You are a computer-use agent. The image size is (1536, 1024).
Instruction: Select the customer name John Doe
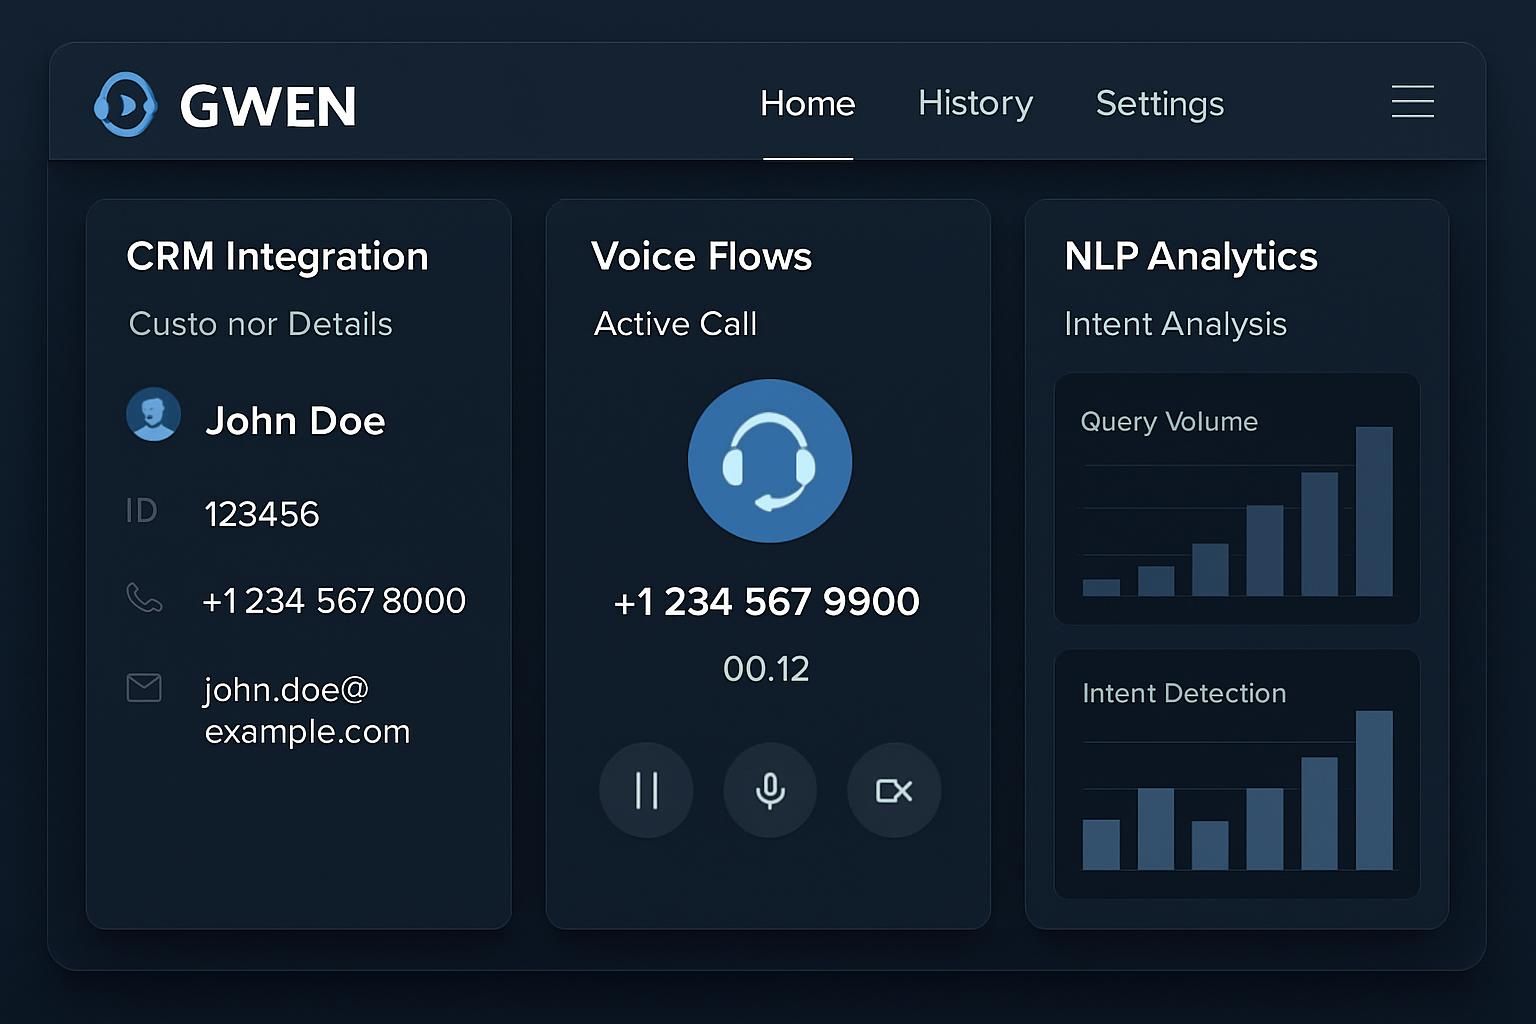click(295, 421)
